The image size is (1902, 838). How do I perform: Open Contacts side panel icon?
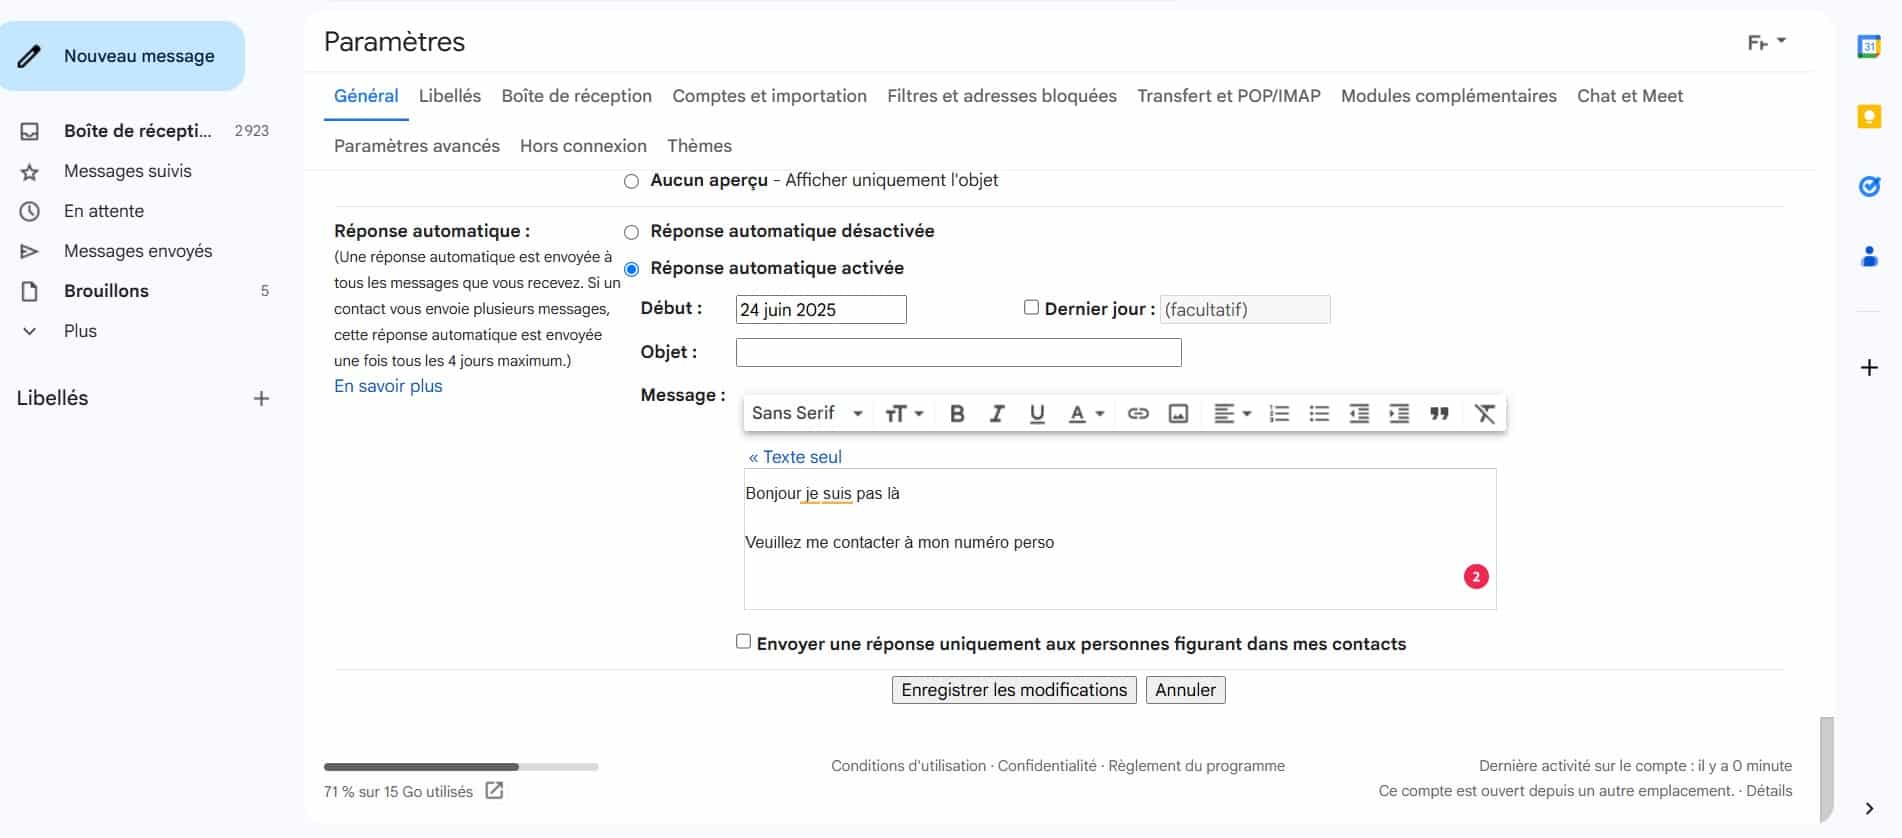1869,257
